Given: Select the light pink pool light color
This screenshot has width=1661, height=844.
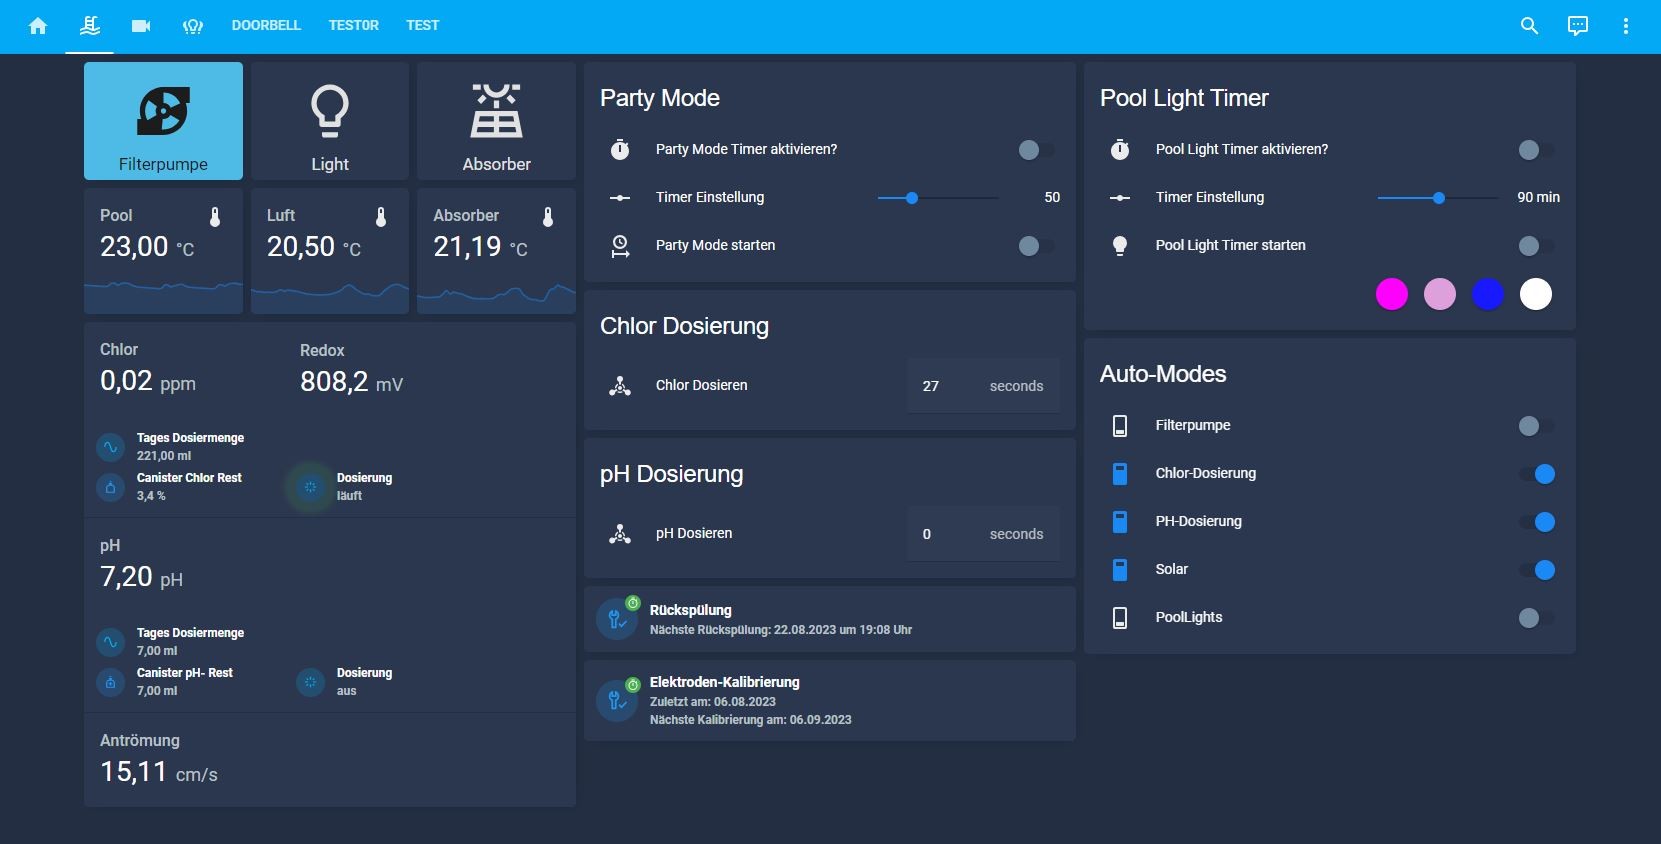Looking at the screenshot, I should coord(1440,294).
